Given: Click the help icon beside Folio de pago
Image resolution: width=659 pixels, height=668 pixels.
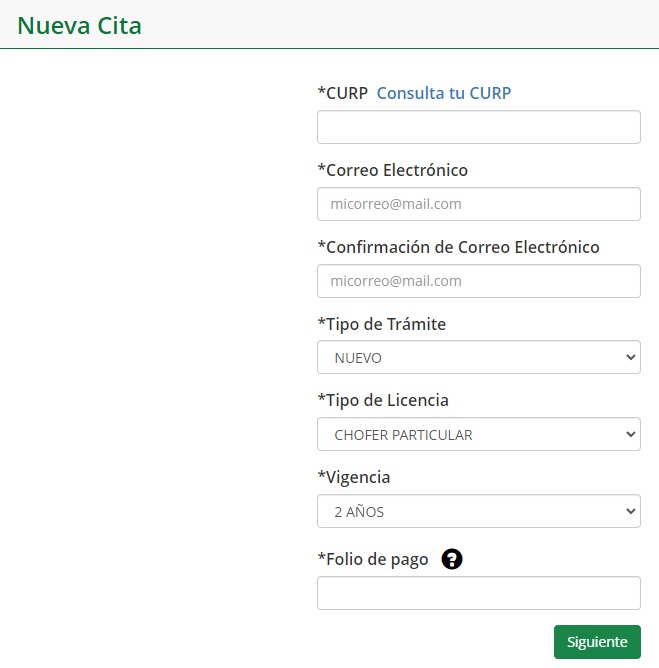Looking at the screenshot, I should tap(452, 559).
